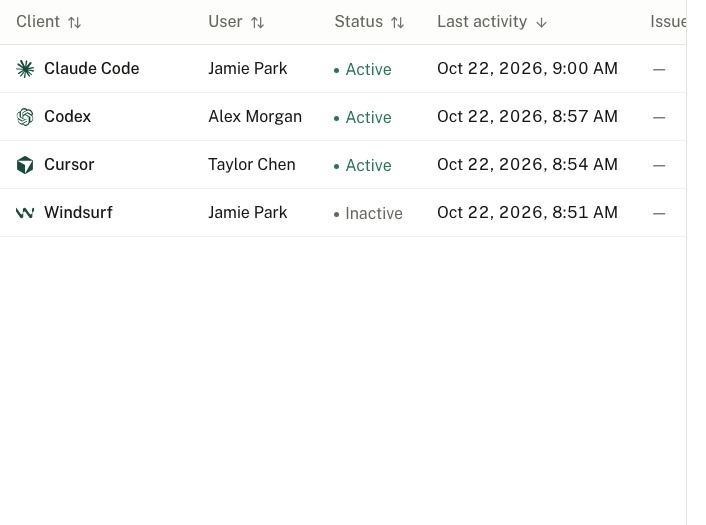The width and height of the screenshot is (706, 525).
Task: Click the sort arrows icon beside User
Action: (x=258, y=22)
